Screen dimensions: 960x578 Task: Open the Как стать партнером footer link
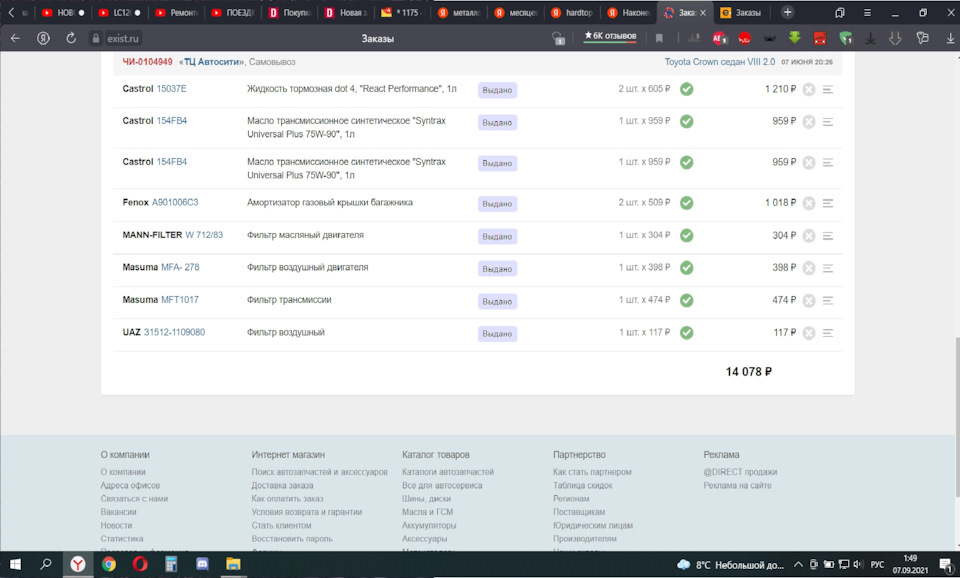point(592,471)
